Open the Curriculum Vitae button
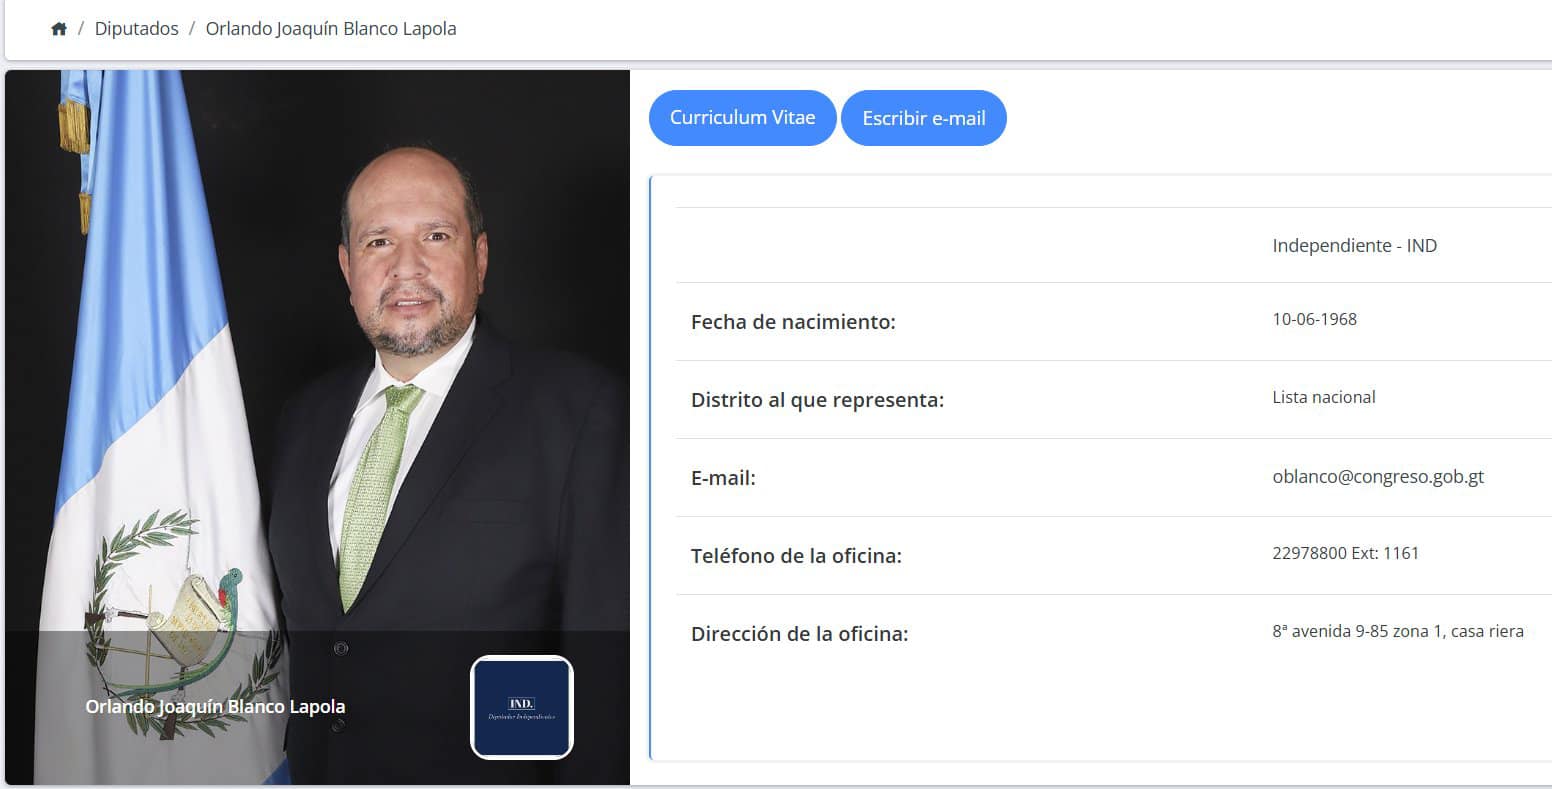The width and height of the screenshot is (1552, 789). tap(742, 118)
